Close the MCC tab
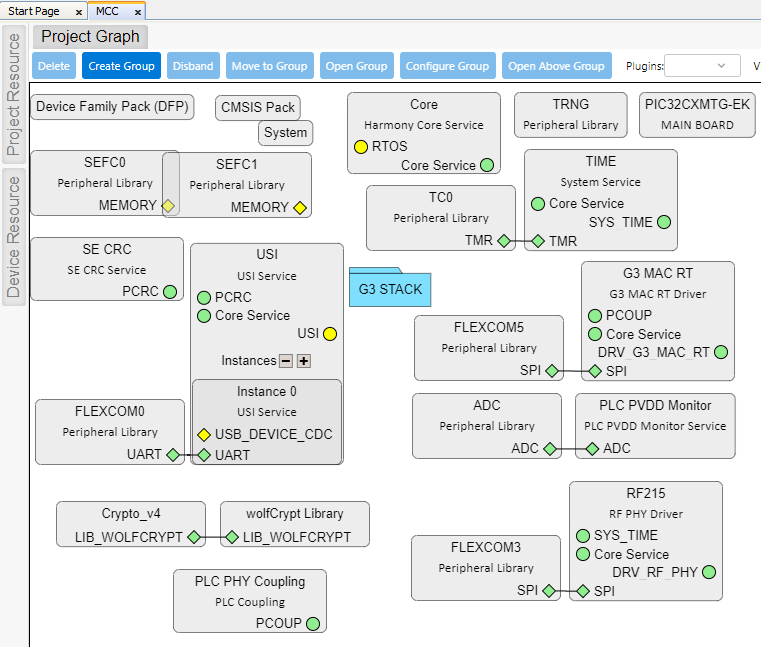Screen dimensions: 761x647 (138, 12)
